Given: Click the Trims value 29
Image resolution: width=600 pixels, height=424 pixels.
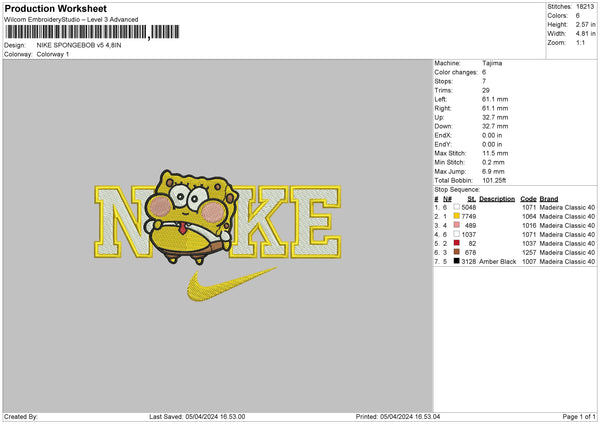Looking at the screenshot, I should click(x=486, y=90).
